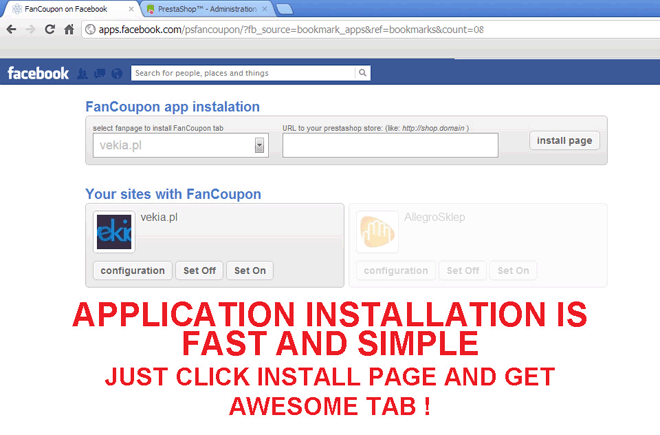The height and width of the screenshot is (435, 660).
Task: Click 'URL to your prestashop store' label
Action: [375, 128]
